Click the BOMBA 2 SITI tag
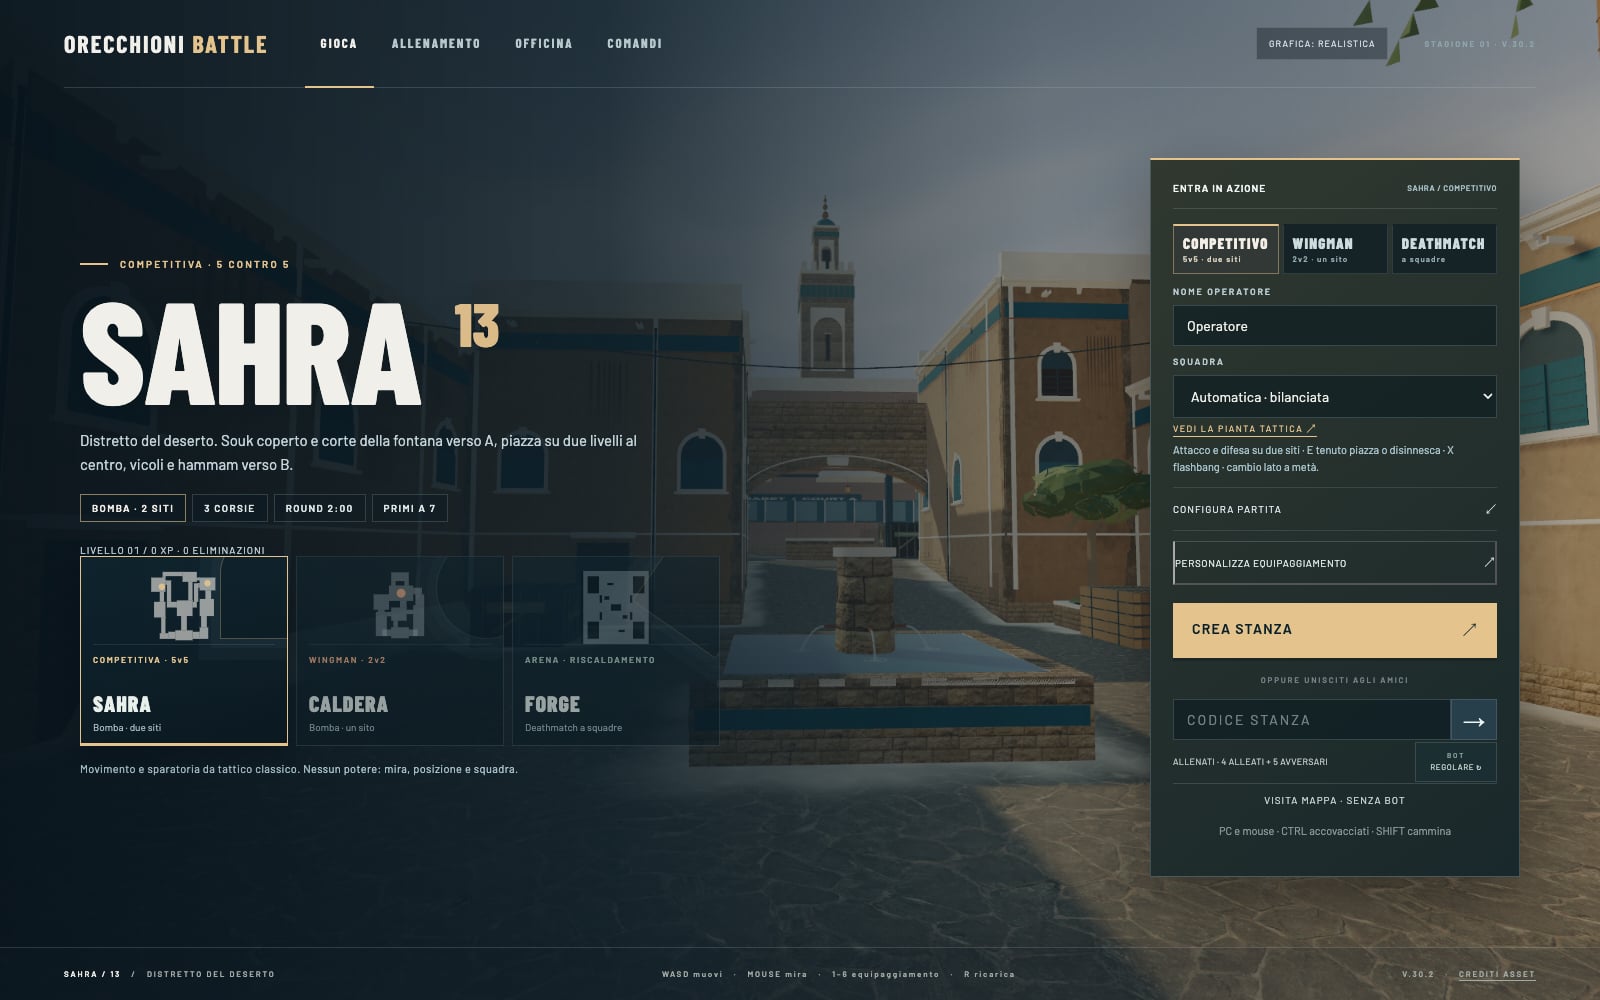The width and height of the screenshot is (1600, 1000). pos(133,508)
